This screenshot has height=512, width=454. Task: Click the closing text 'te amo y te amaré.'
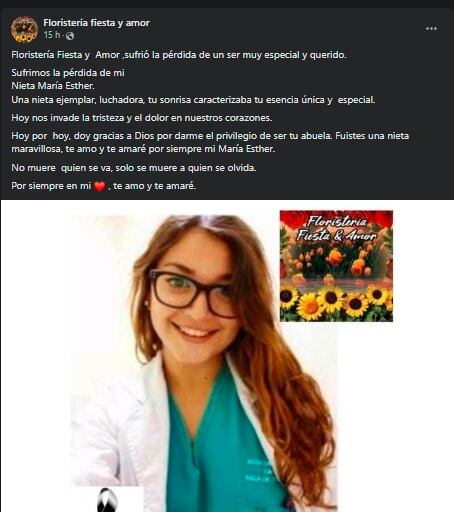(x=154, y=186)
